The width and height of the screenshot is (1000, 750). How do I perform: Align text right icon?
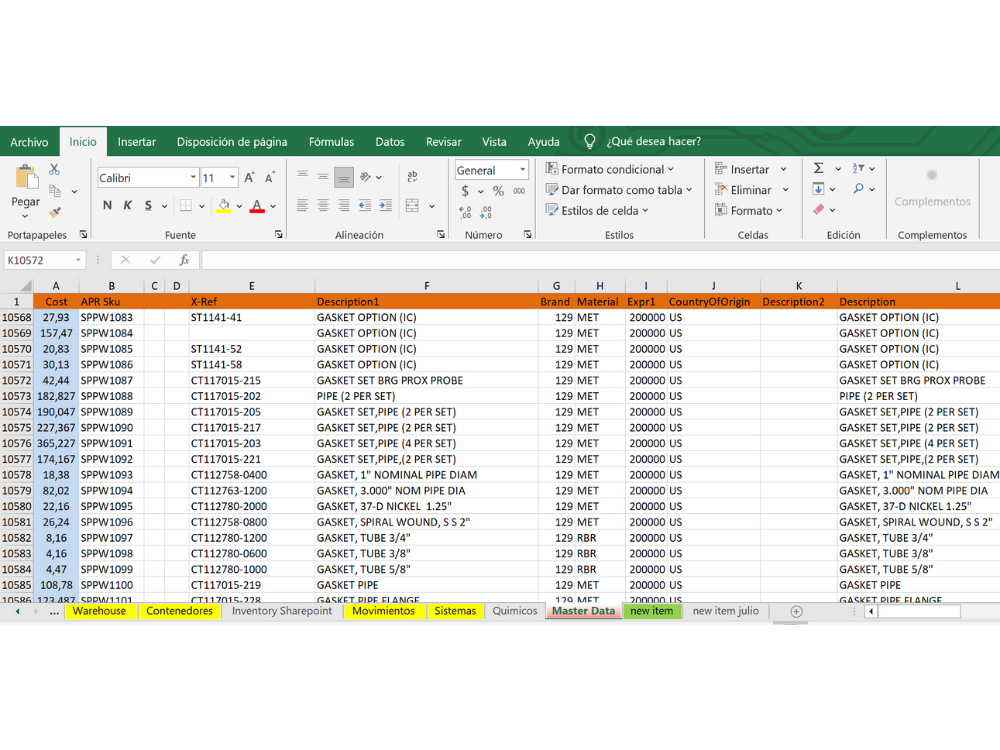pos(344,205)
